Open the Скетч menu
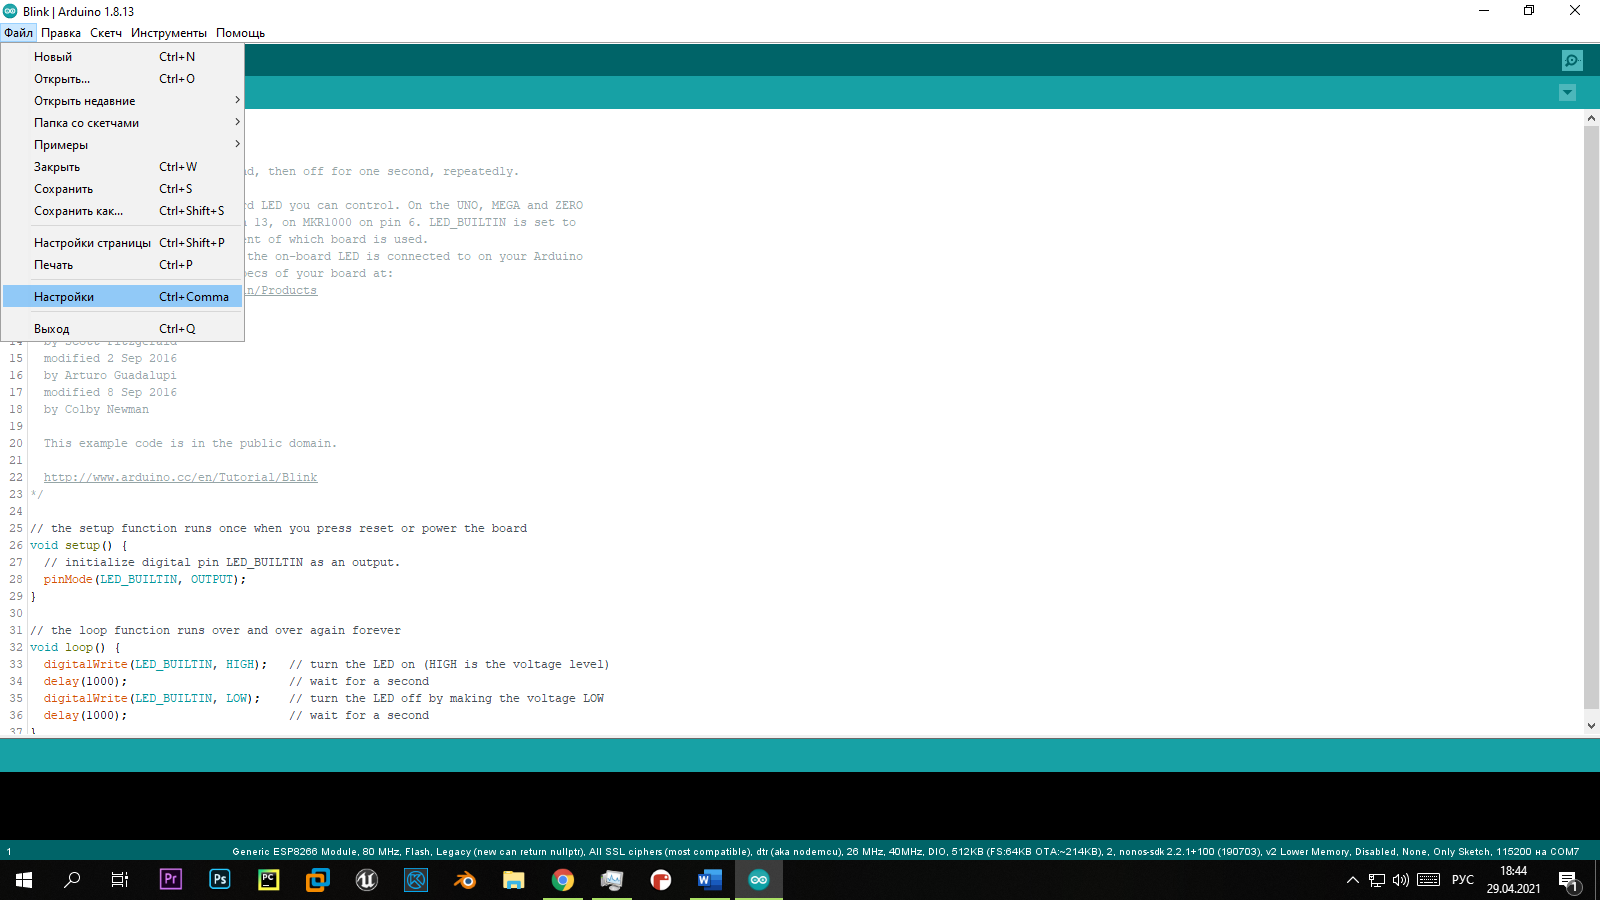Image resolution: width=1600 pixels, height=900 pixels. coord(106,33)
